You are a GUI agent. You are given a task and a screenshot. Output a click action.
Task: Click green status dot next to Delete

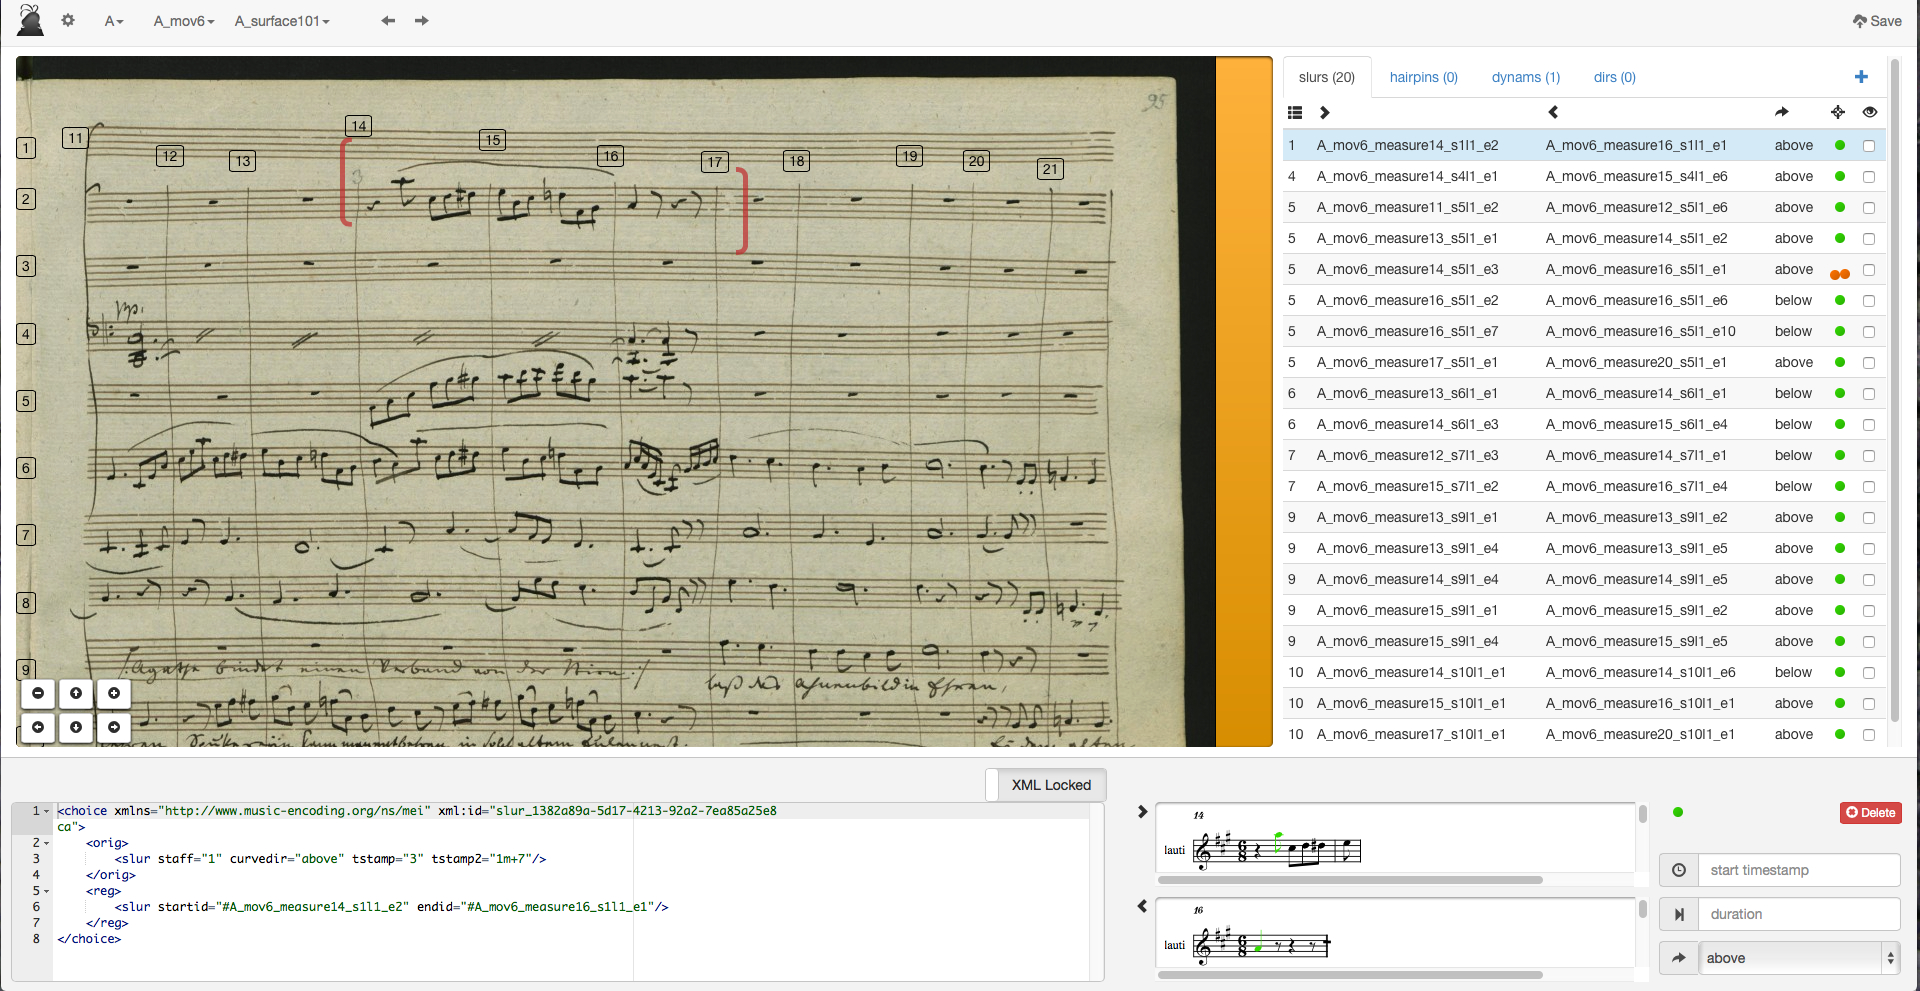(1678, 812)
